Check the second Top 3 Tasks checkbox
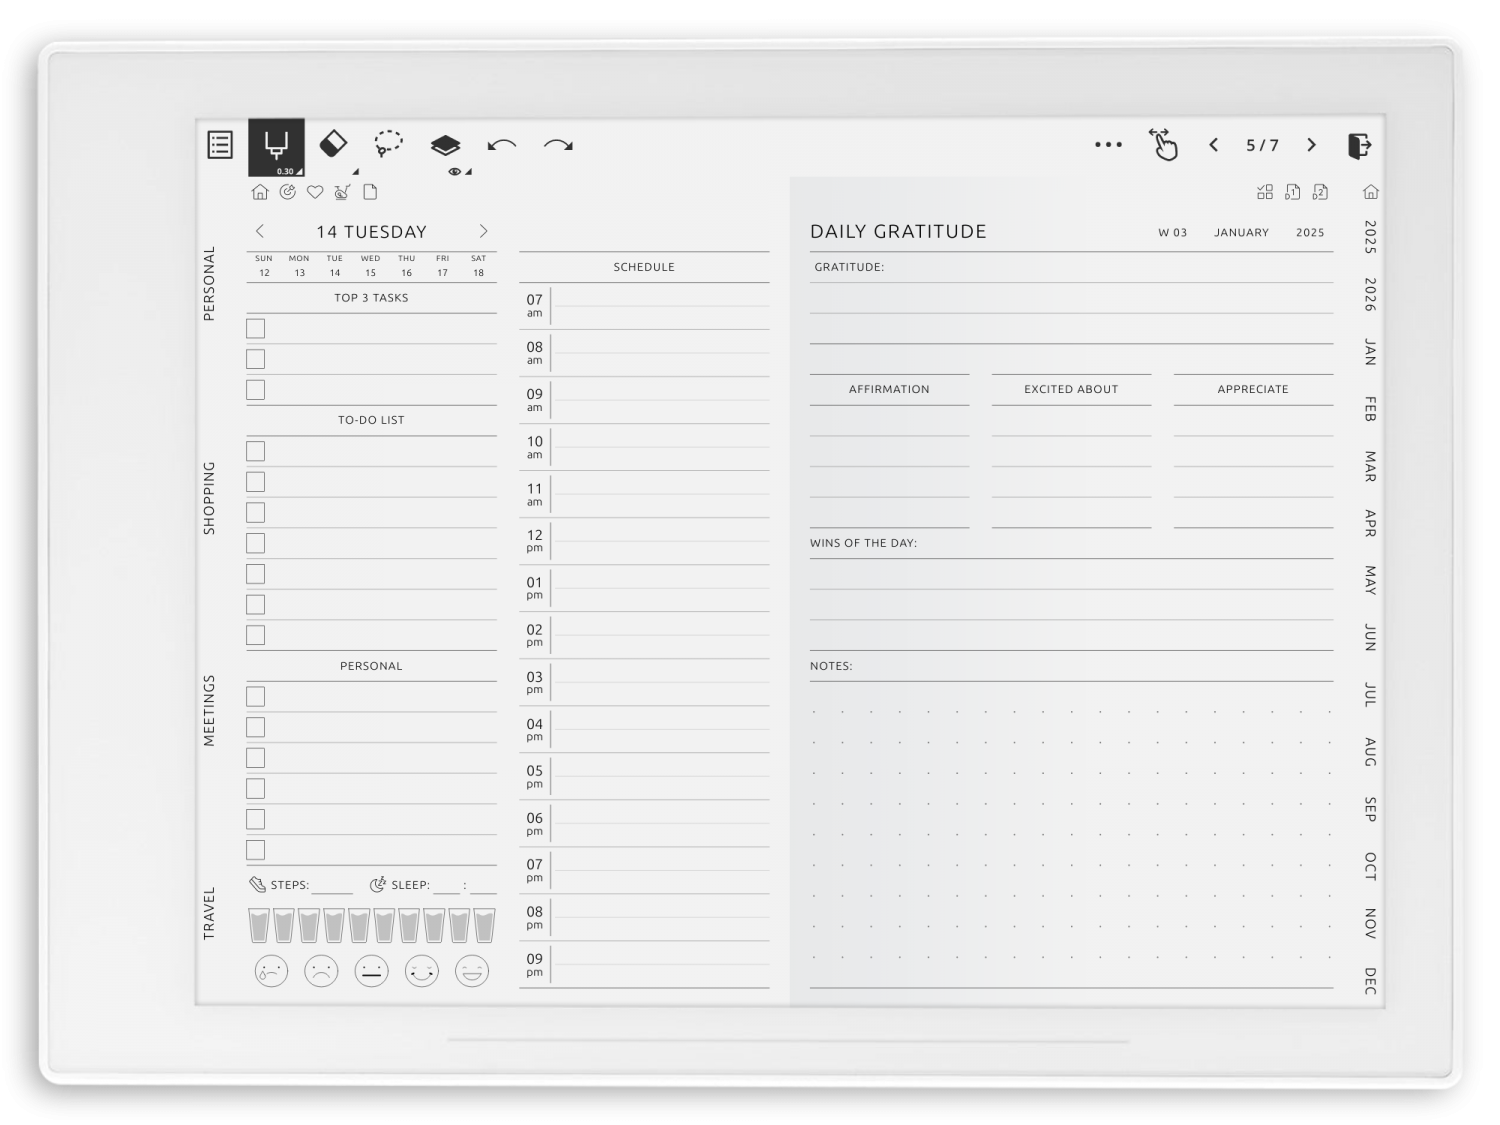The height and width of the screenshot is (1125, 1500). click(256, 359)
